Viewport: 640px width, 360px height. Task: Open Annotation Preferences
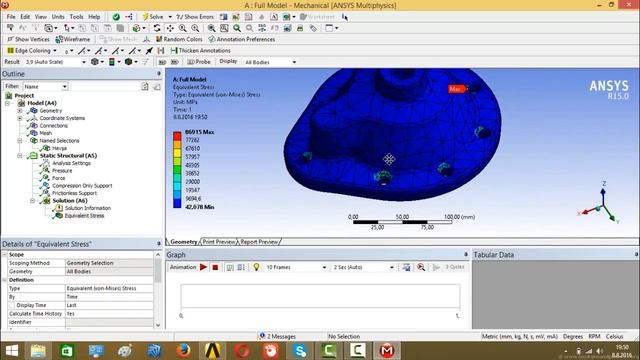coord(242,39)
